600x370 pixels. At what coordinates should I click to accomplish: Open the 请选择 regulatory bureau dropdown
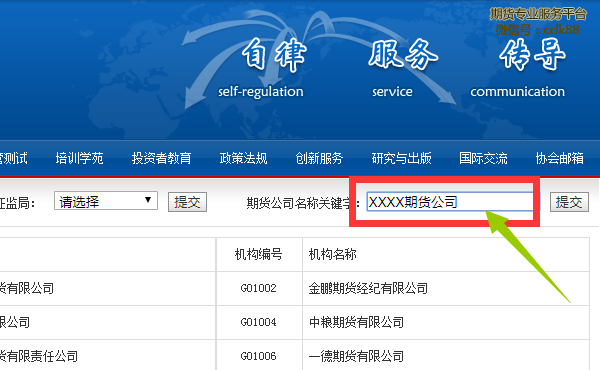click(x=106, y=201)
